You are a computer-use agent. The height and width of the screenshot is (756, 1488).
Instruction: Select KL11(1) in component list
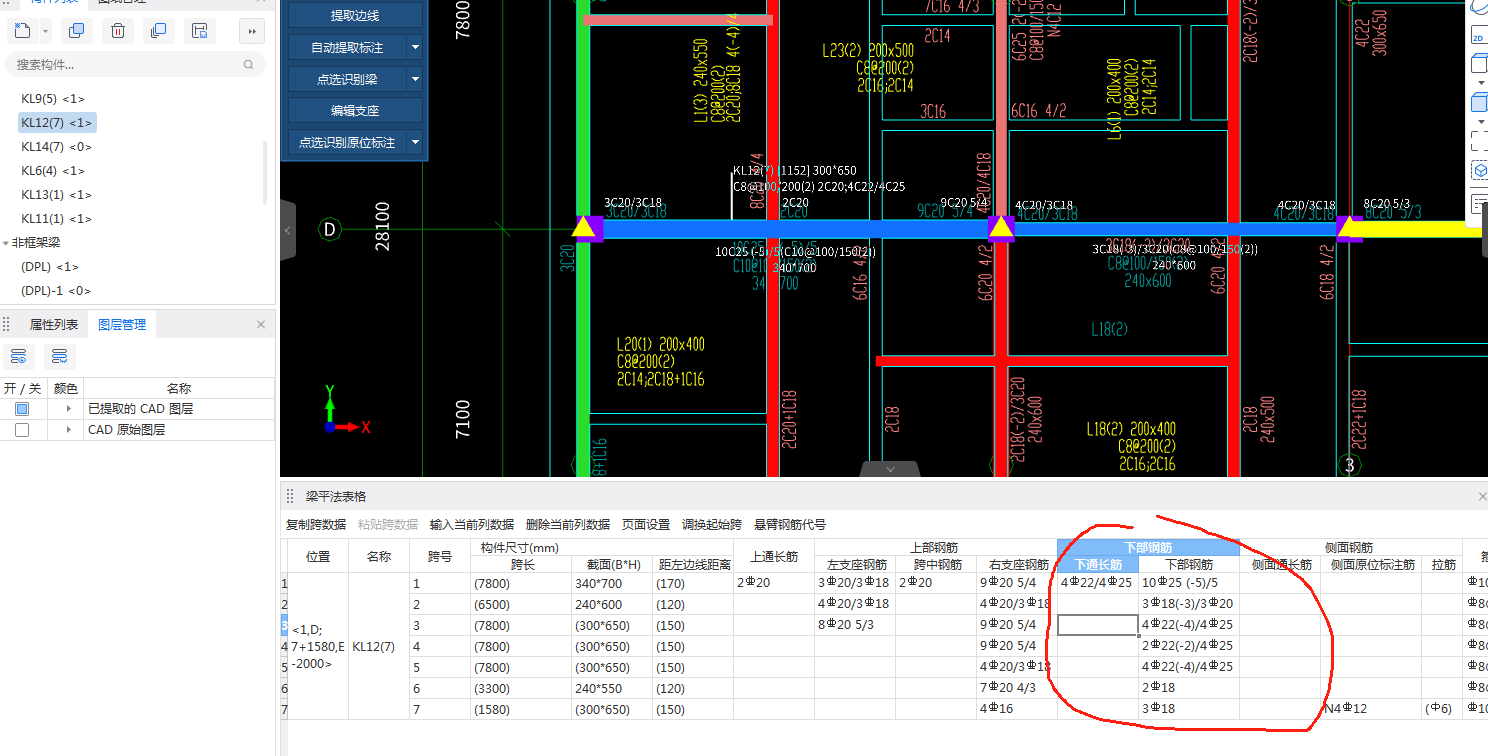click(56, 219)
